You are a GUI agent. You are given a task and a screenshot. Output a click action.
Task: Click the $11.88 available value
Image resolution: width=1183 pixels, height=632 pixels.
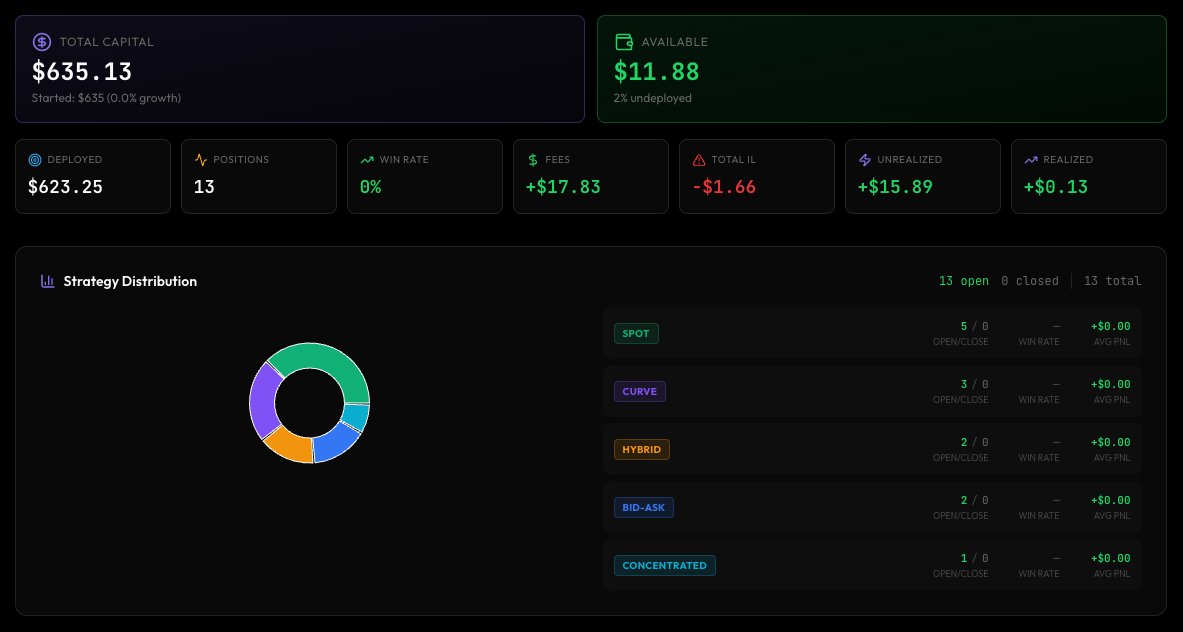656,72
